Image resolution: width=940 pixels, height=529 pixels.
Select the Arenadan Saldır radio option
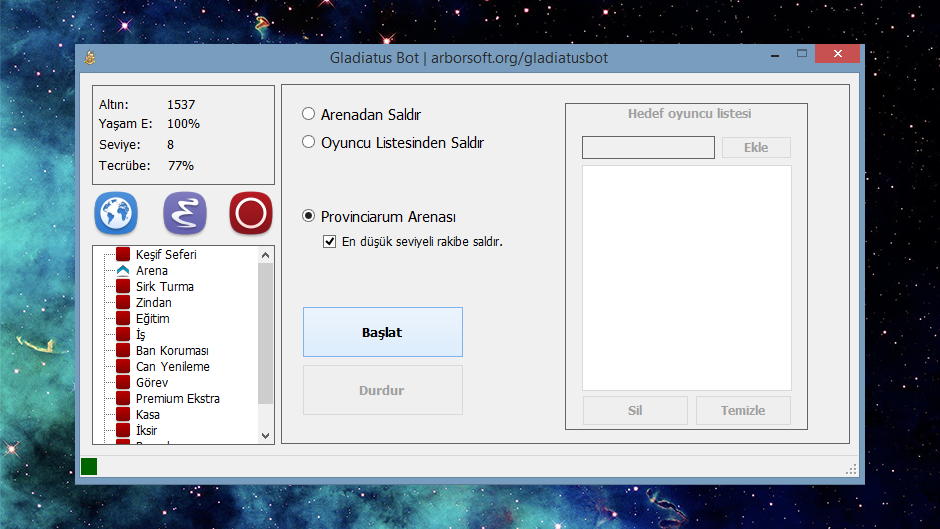click(x=309, y=114)
